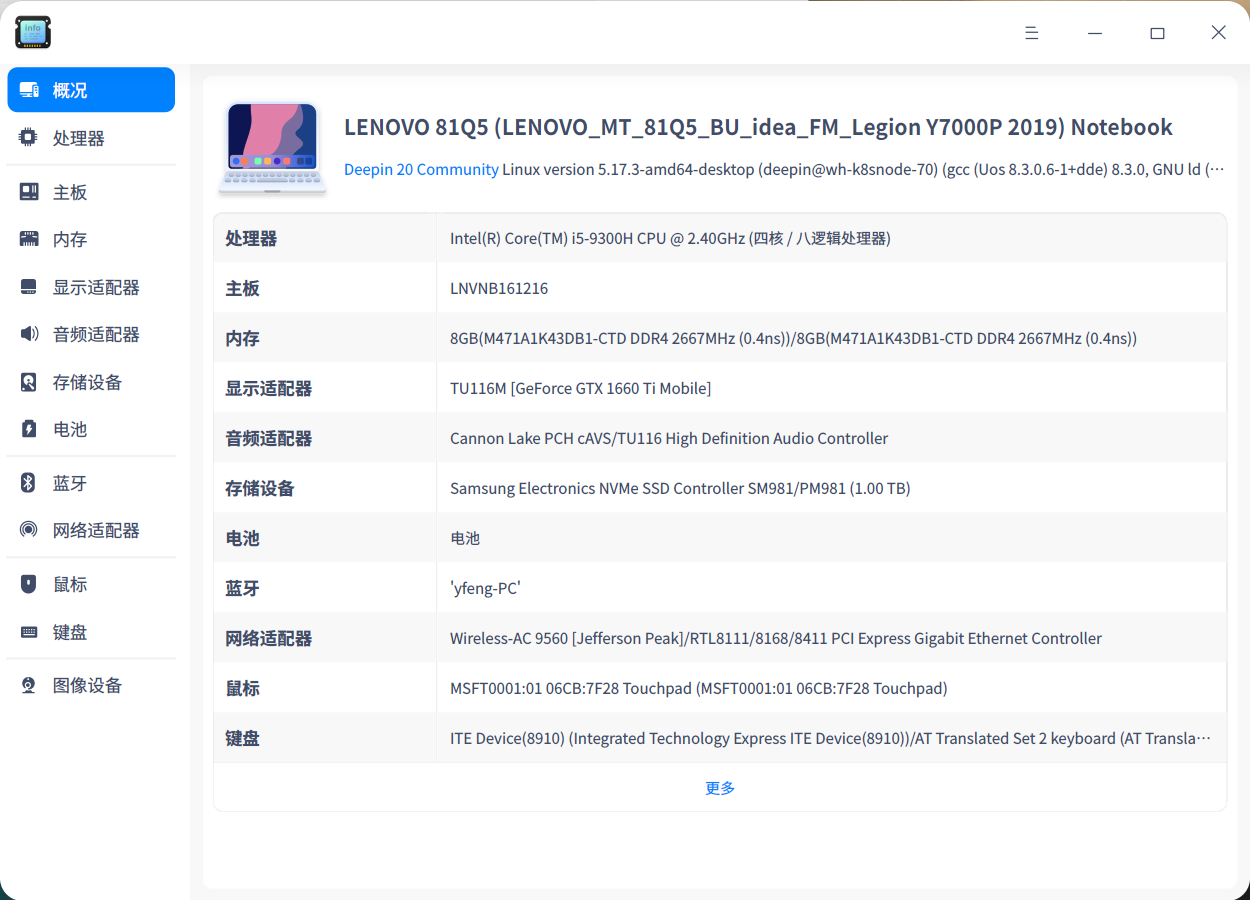Image resolution: width=1250 pixels, height=900 pixels.
Task: Click the ITE Device(8910) keyboard value
Action: [x=830, y=738]
